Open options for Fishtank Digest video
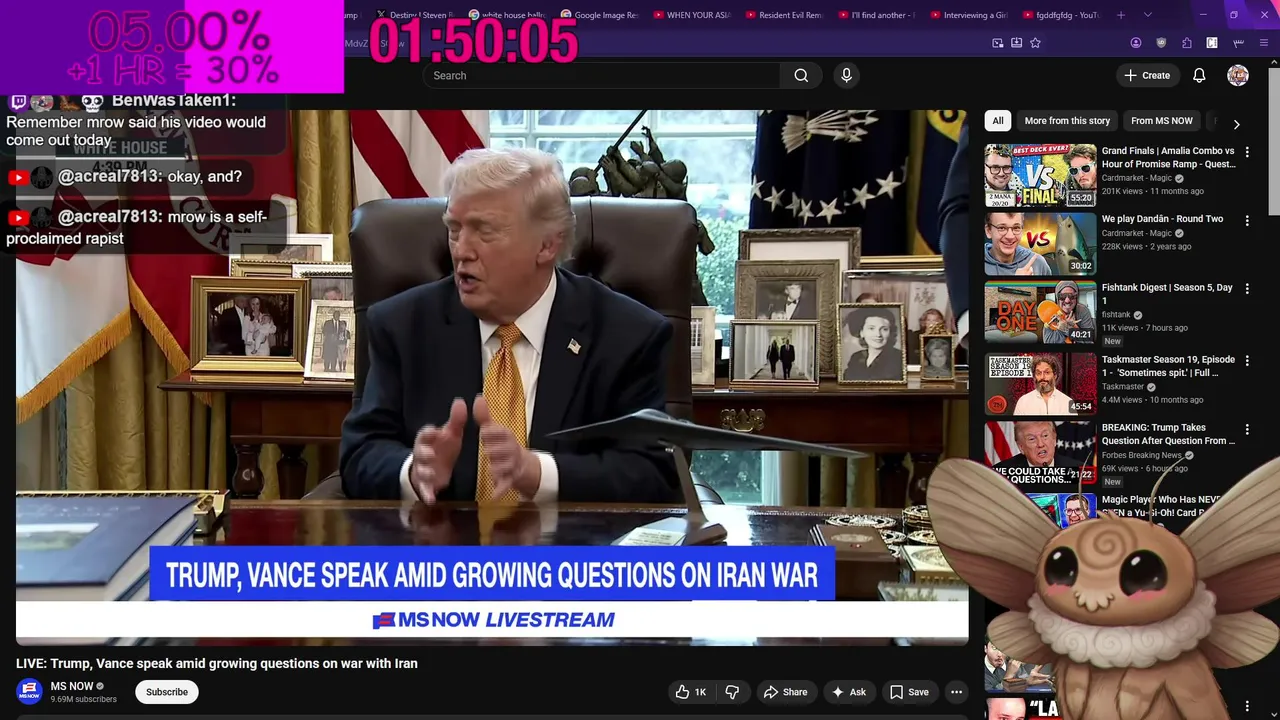This screenshot has width=1280, height=720. (x=1247, y=288)
